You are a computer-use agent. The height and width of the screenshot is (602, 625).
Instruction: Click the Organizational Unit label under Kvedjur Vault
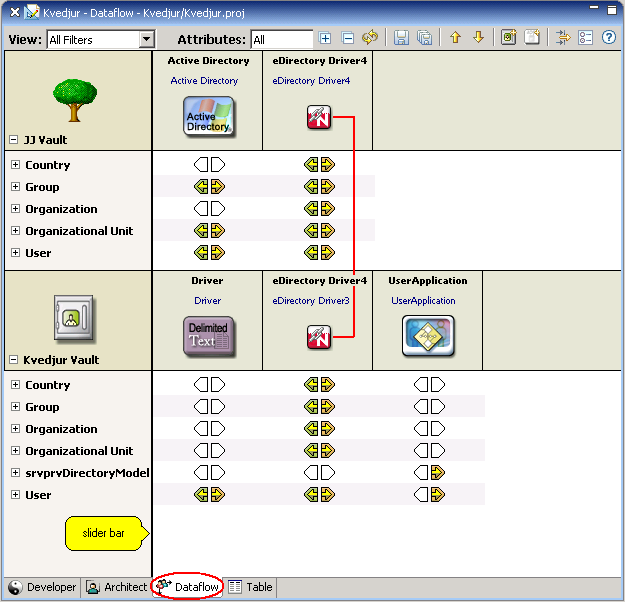point(79,451)
